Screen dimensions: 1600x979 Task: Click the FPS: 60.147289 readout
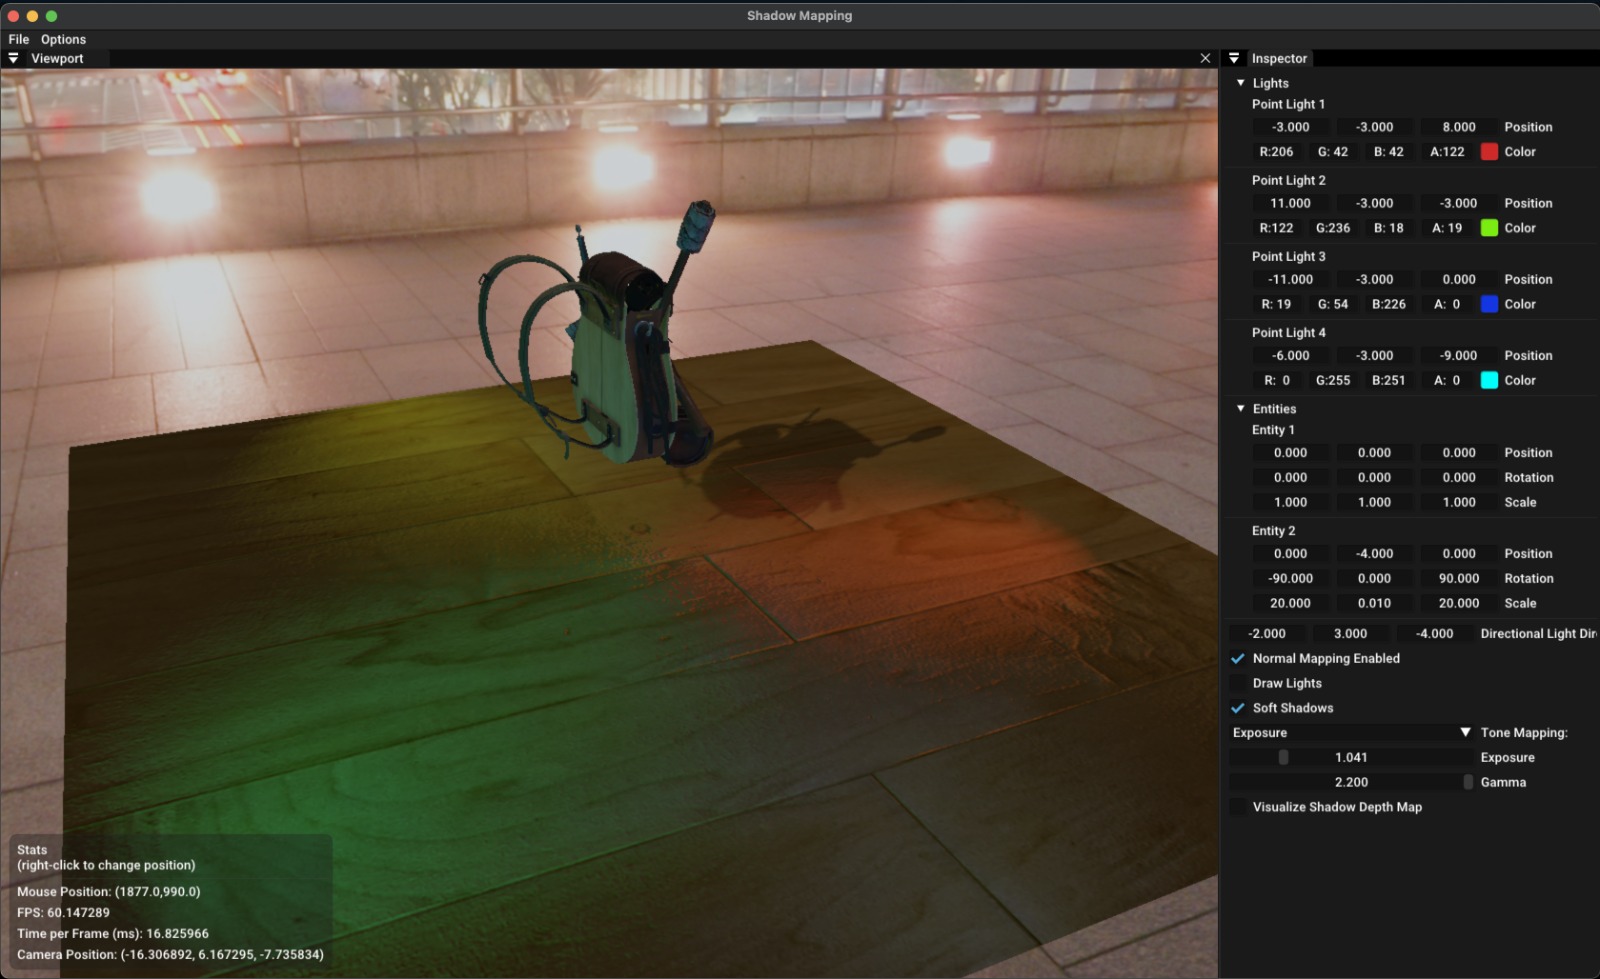click(64, 913)
